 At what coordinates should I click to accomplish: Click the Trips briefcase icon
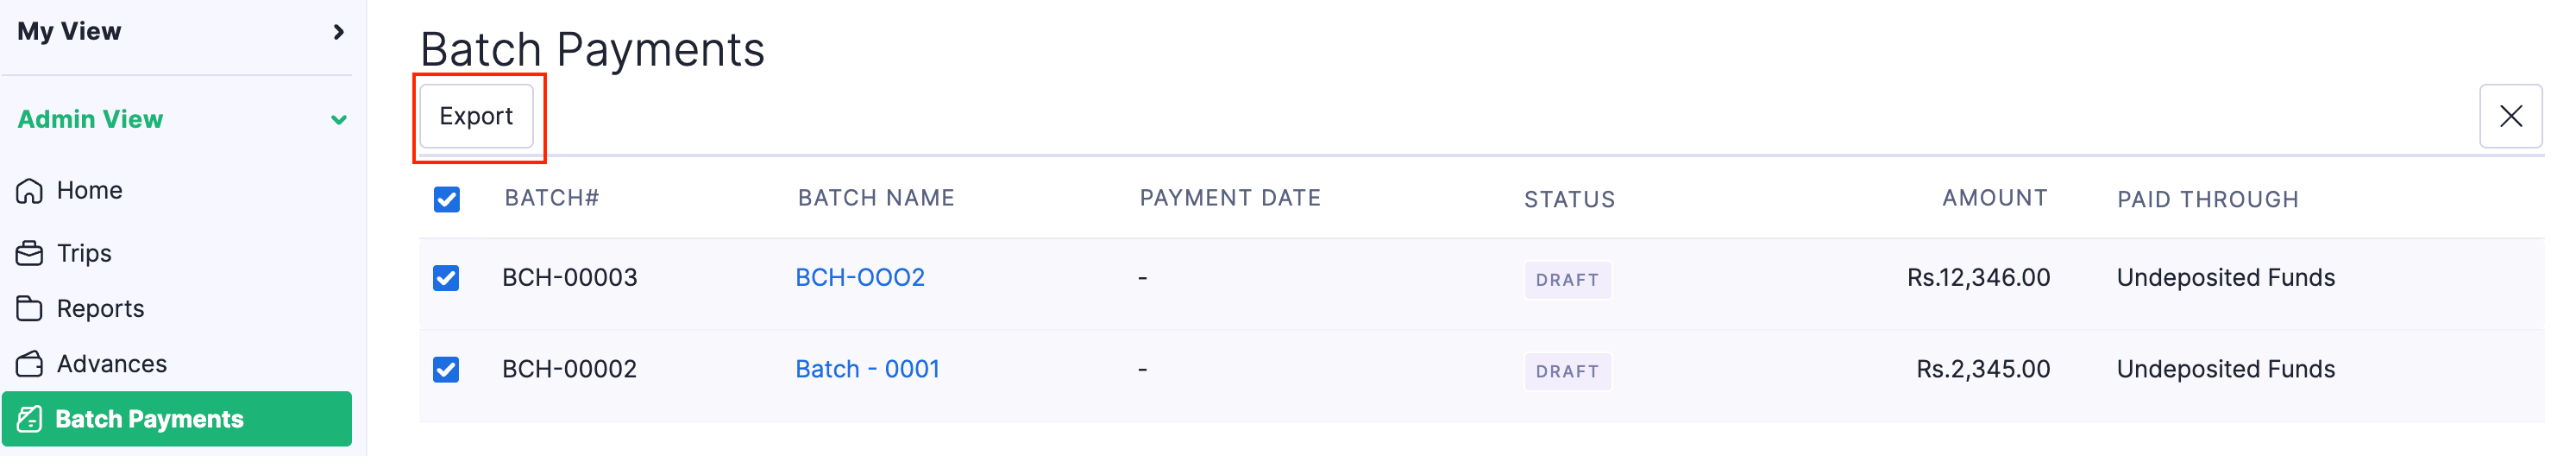coord(30,254)
